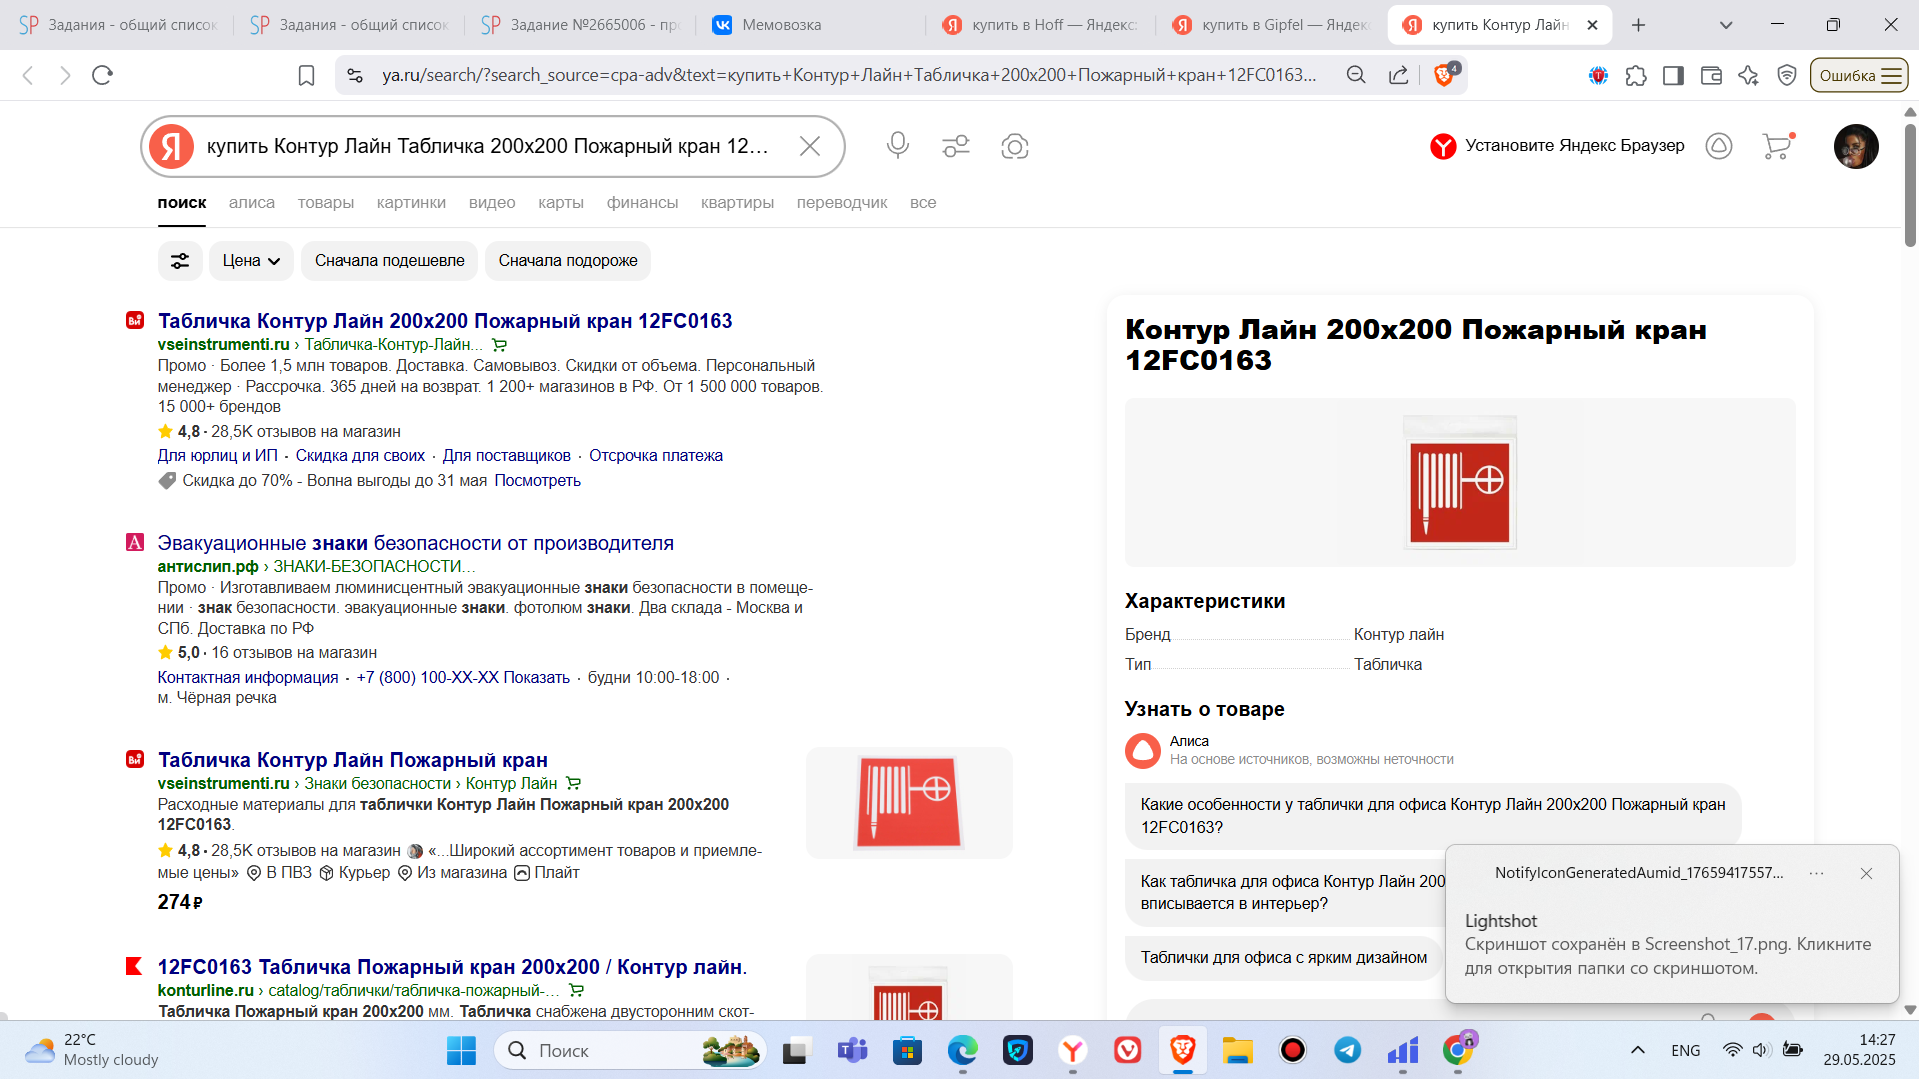1919x1079 pixels.
Task: Click the address bar URL field
Action: pos(849,75)
